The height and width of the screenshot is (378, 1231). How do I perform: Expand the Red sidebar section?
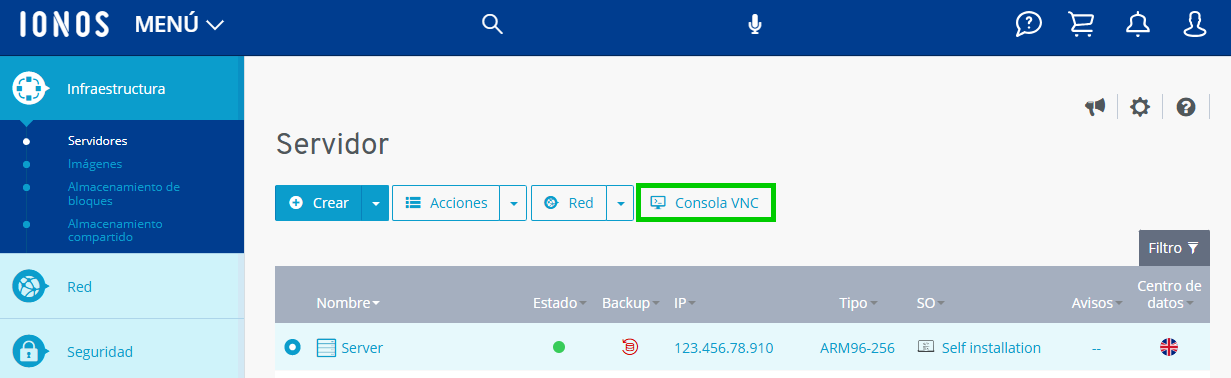click(x=122, y=286)
